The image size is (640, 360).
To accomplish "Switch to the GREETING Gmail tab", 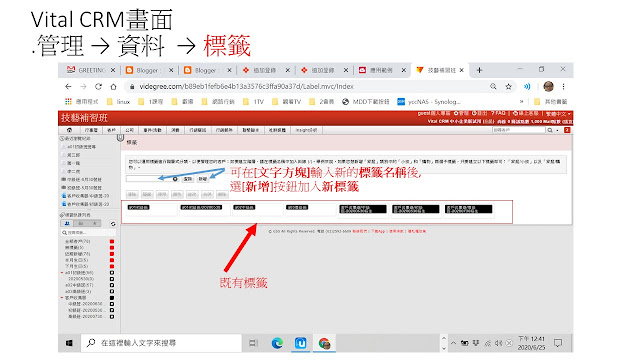I will (x=91, y=70).
